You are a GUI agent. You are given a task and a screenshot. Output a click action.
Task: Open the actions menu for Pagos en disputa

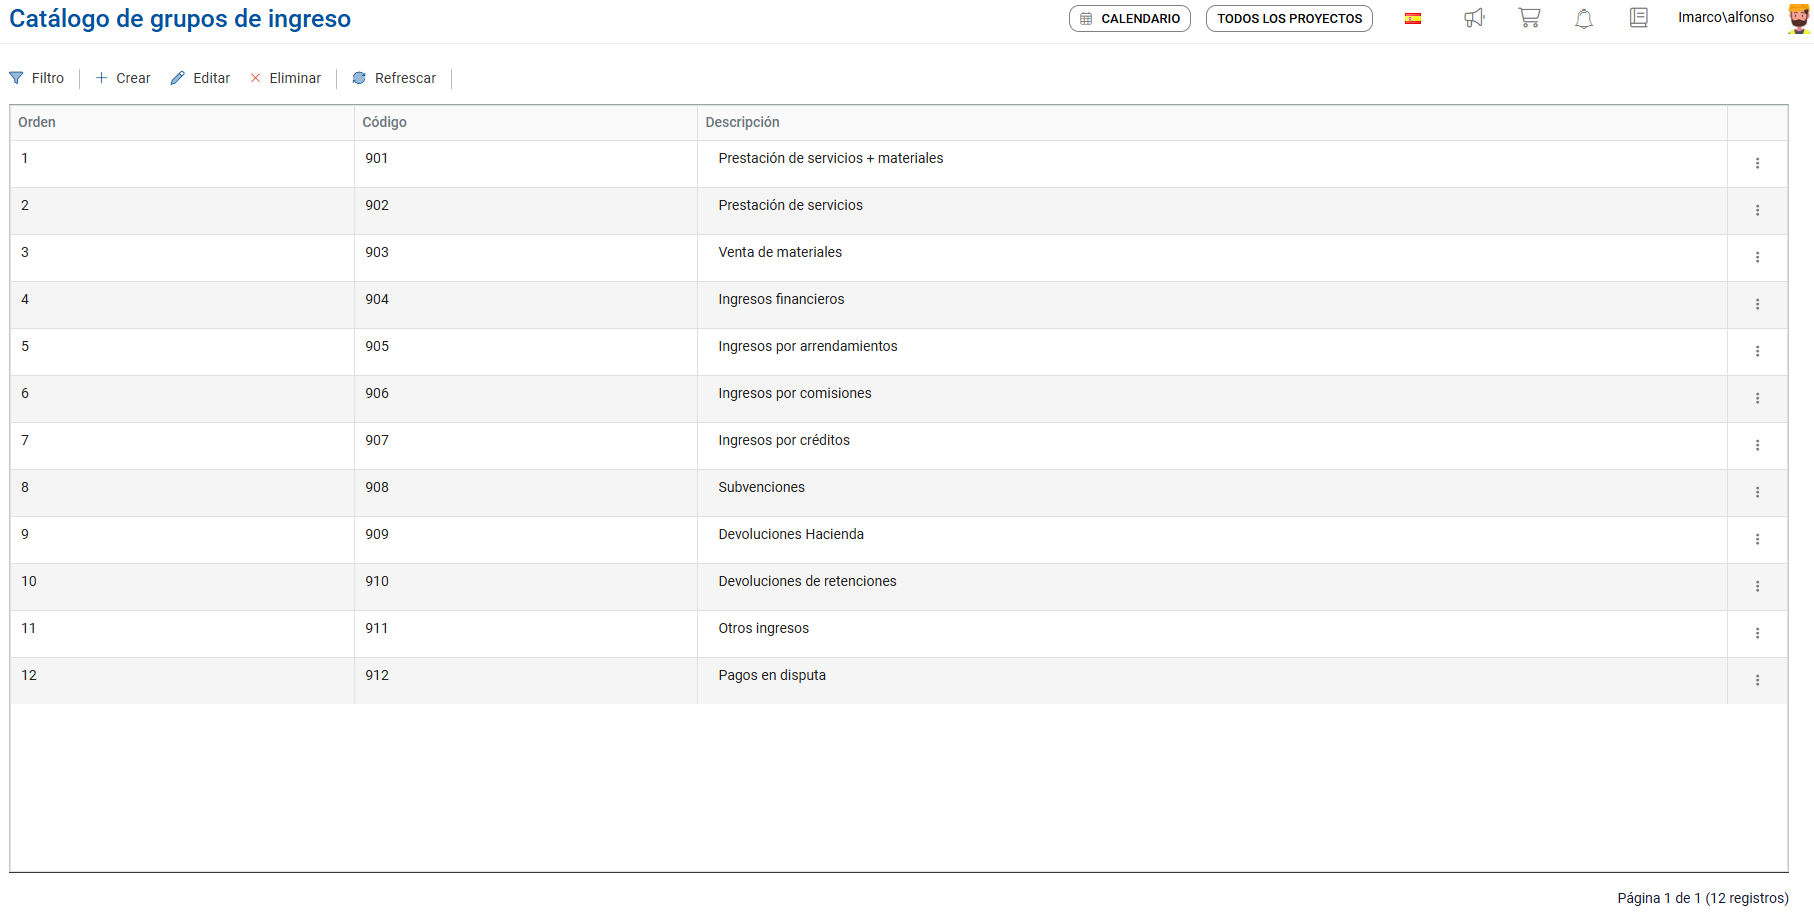point(1757,680)
